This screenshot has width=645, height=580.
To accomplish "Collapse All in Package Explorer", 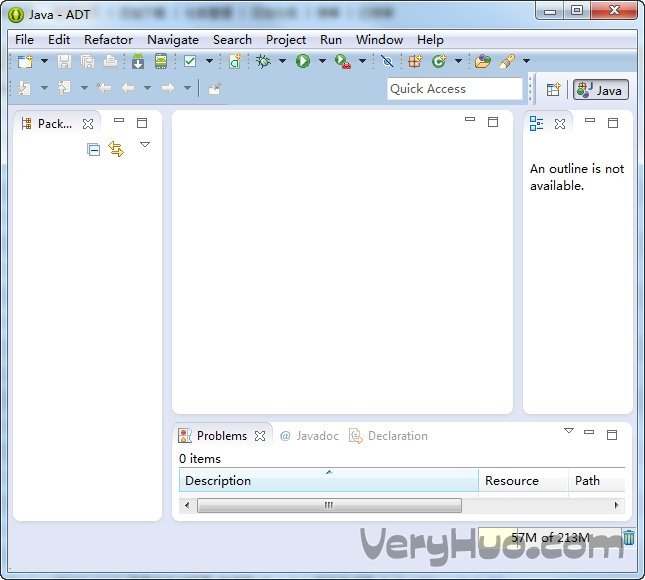I will click(93, 149).
